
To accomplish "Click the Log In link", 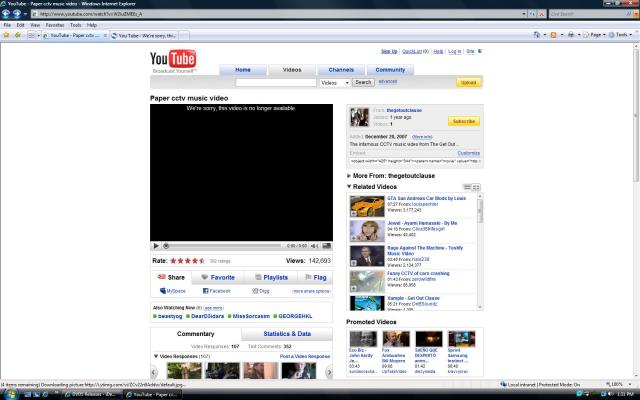I will 455,51.
